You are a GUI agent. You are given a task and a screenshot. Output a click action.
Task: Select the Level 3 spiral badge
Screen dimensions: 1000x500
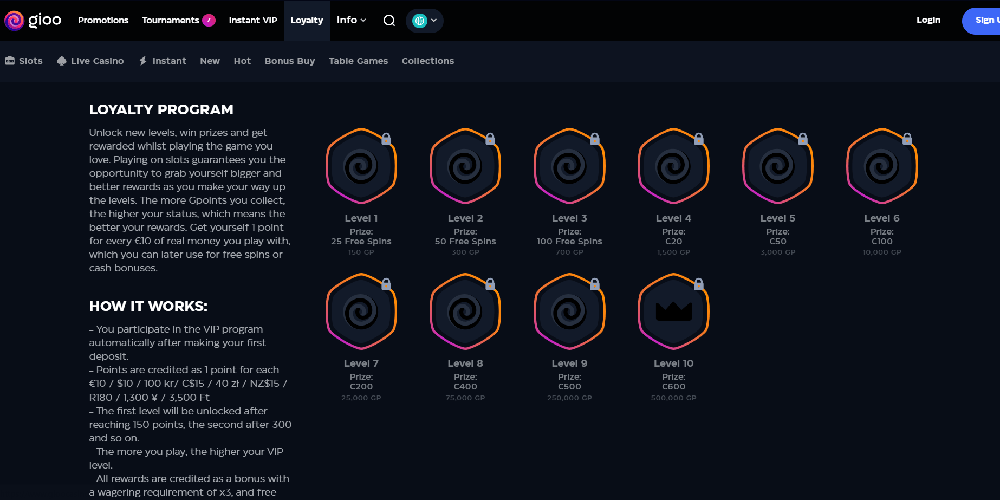569,166
